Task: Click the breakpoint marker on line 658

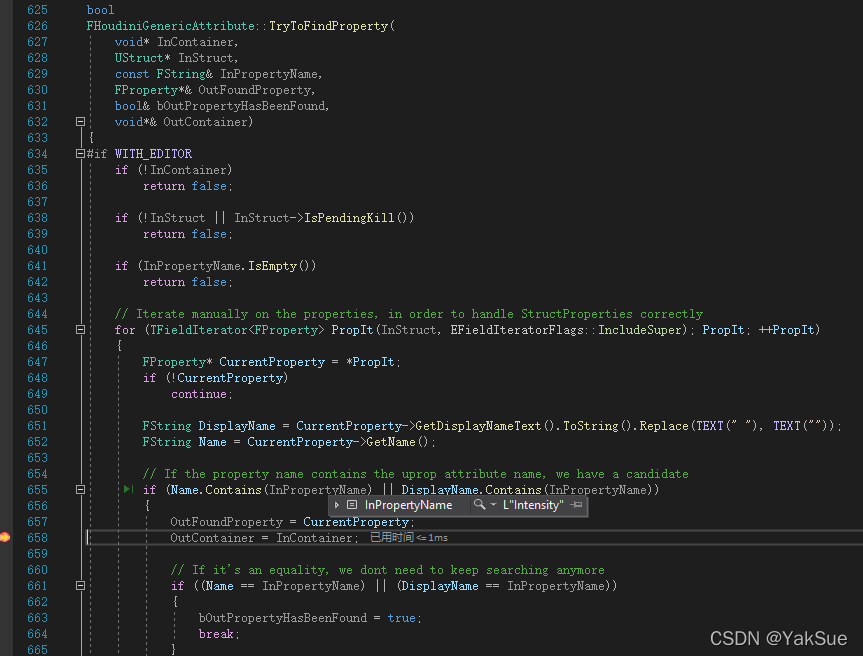Action: click(4, 537)
